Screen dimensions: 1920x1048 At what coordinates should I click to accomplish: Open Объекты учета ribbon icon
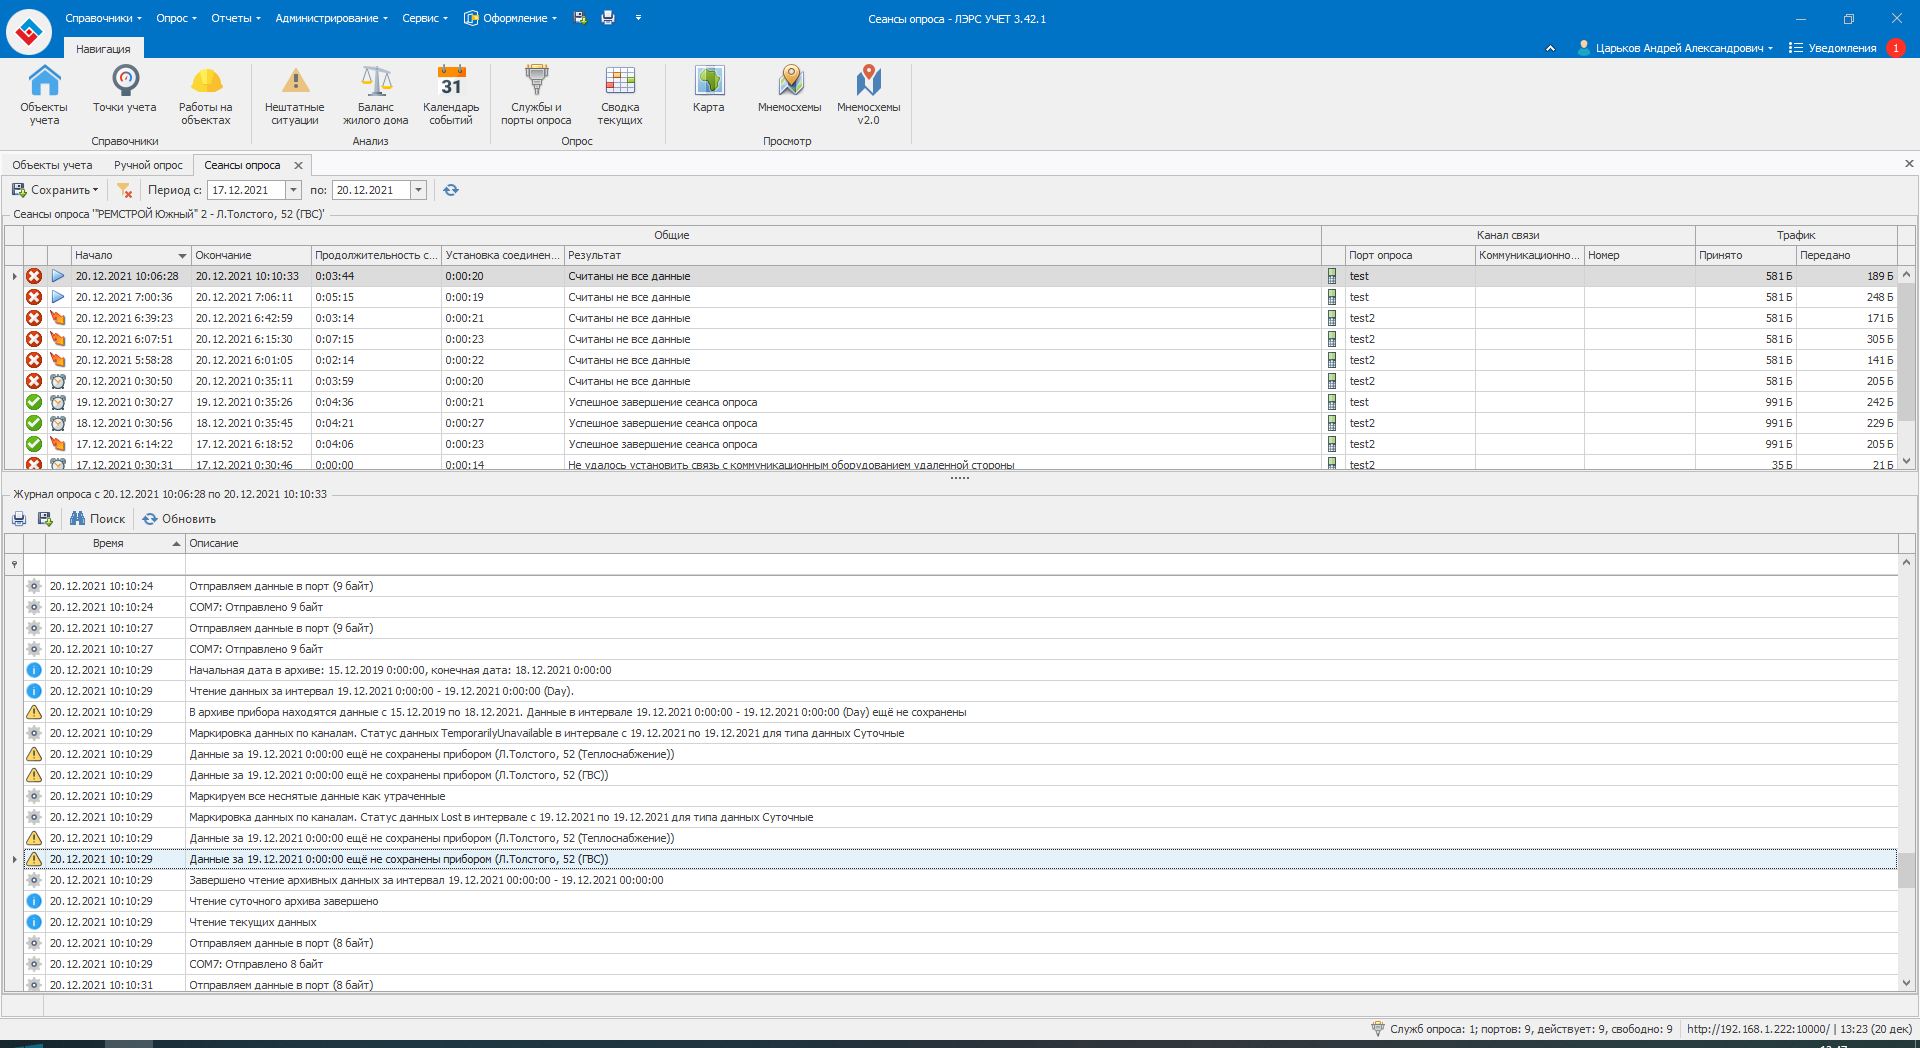[x=44, y=95]
